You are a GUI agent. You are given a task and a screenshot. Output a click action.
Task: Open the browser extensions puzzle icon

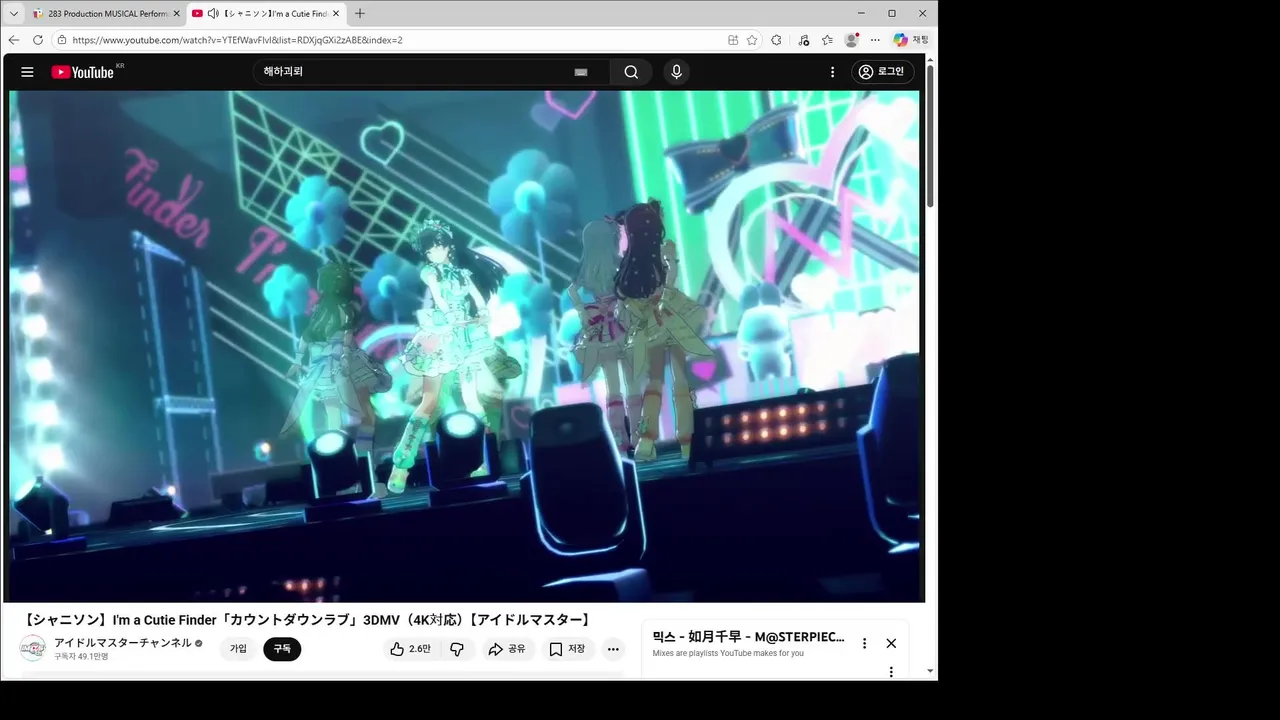pyautogui.click(x=776, y=40)
